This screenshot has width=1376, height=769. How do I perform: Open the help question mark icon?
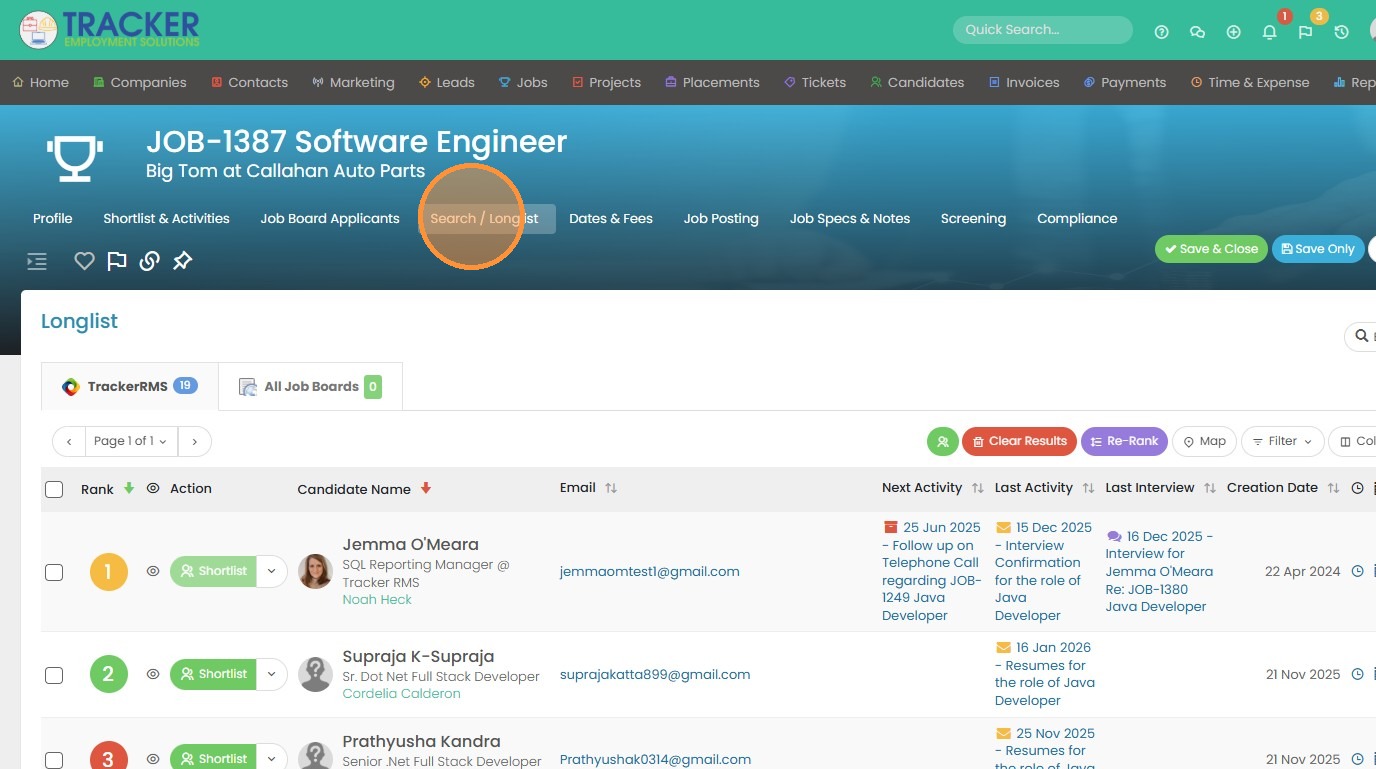(x=1161, y=32)
